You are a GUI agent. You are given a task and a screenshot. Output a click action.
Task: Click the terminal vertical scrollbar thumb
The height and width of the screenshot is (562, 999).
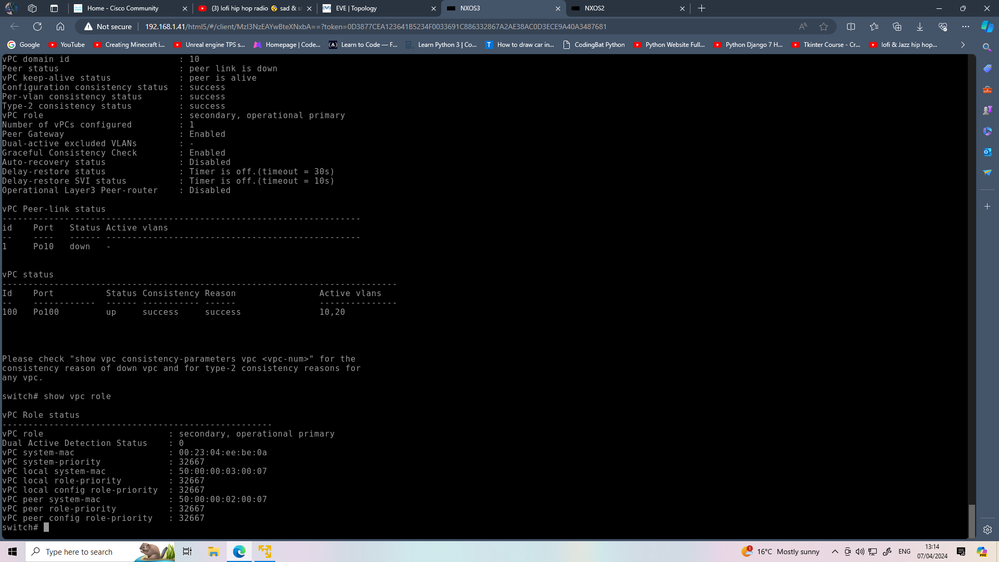coord(972,521)
